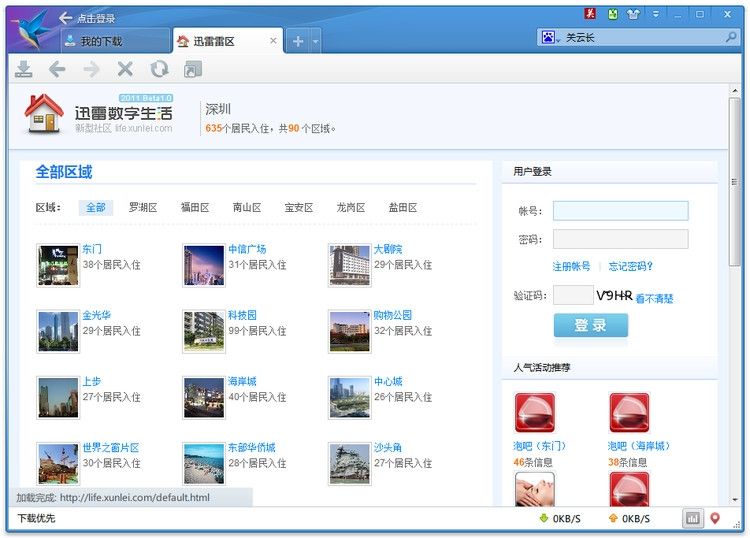Open the 科技园 community thumbnail
The height and width of the screenshot is (538, 750).
204,330
